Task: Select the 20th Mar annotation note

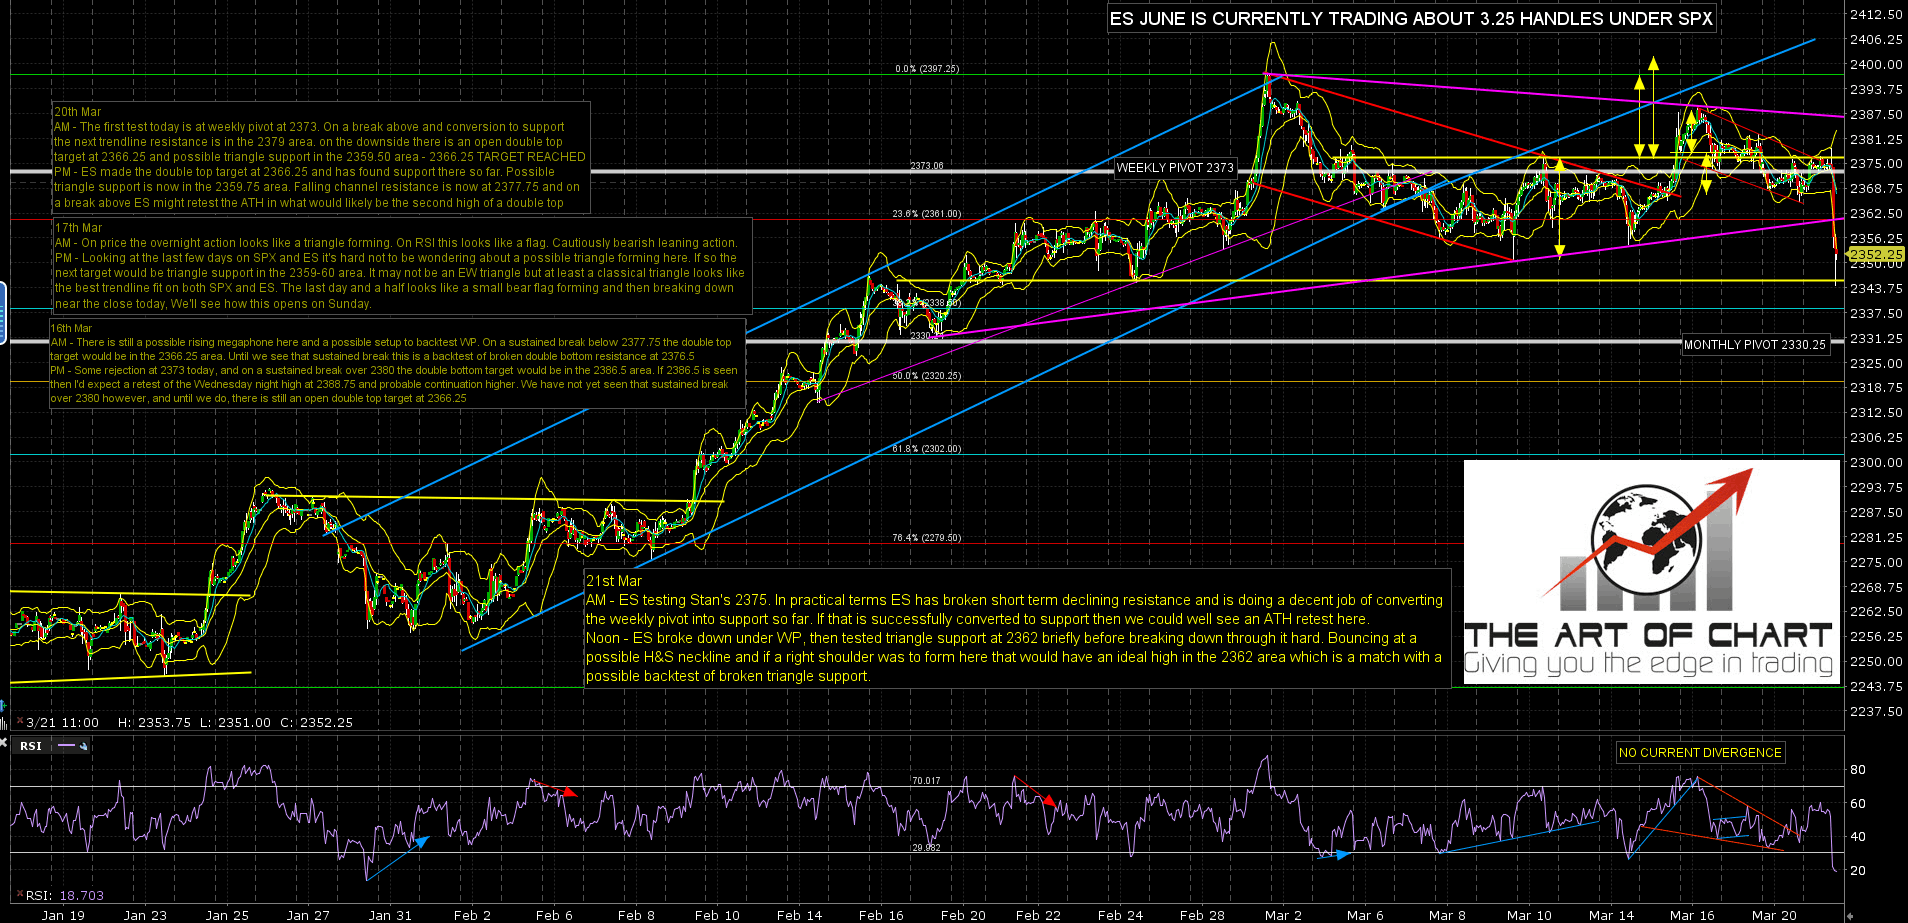Action: pos(320,158)
